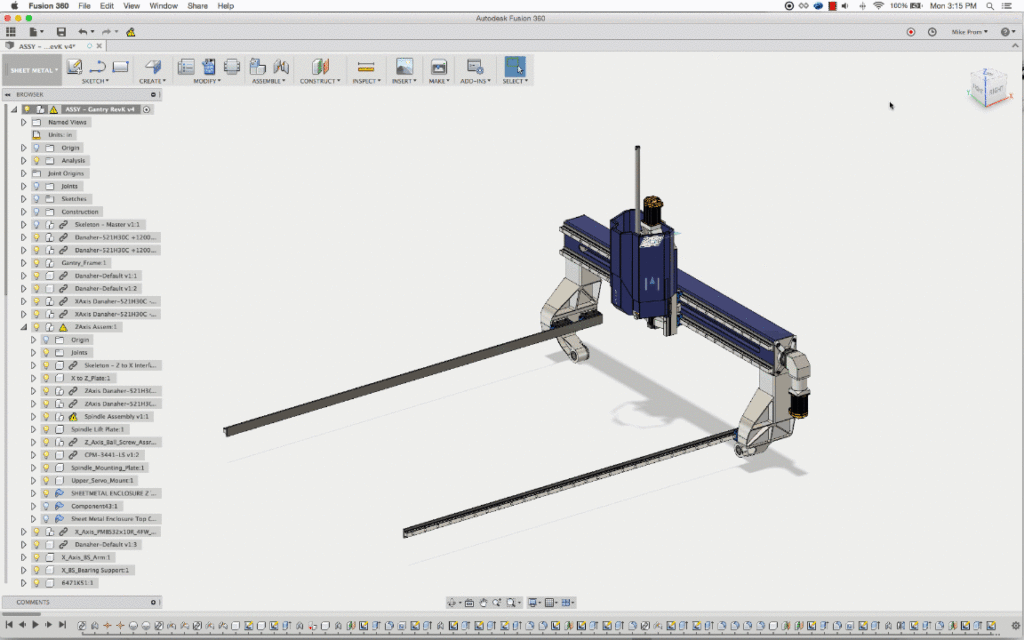Select the Zoom window tool in navigation bar

[x=511, y=603]
